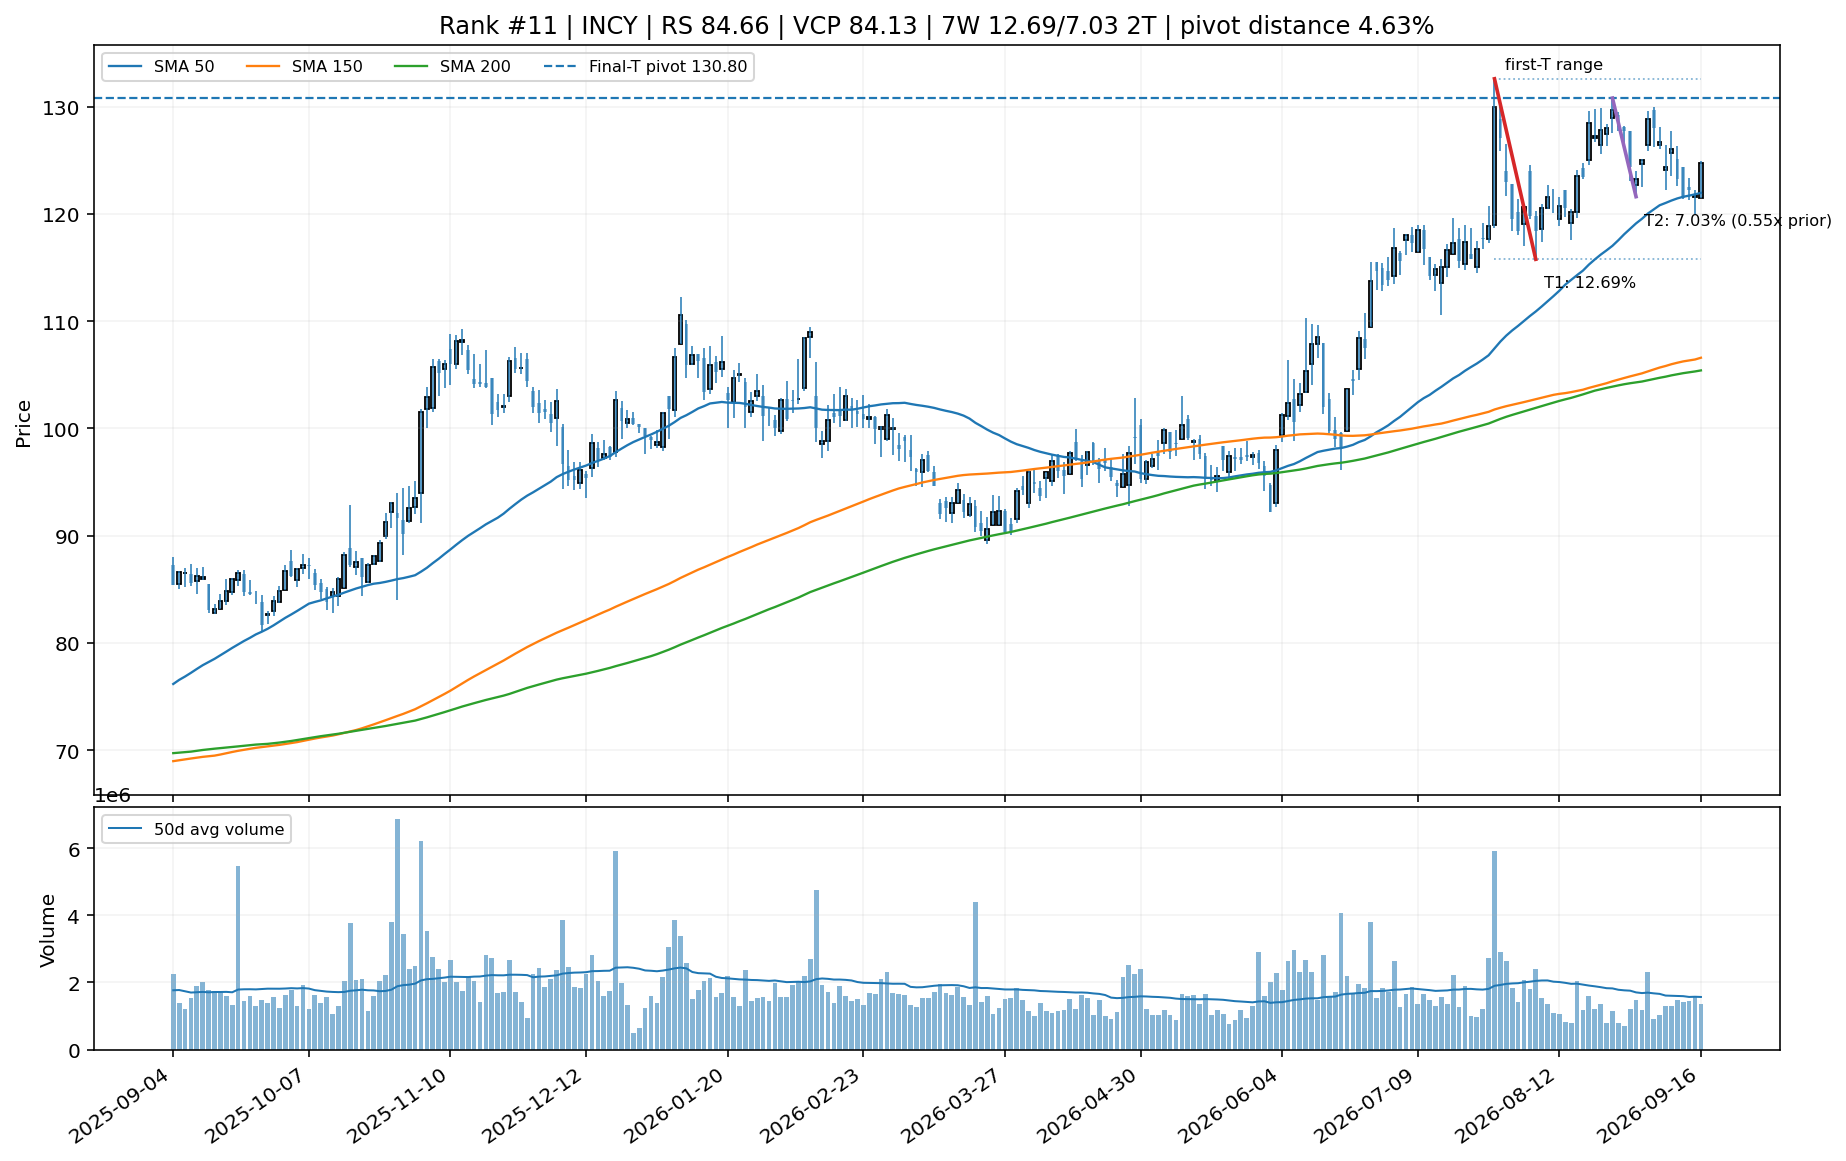Click the x-axis date '2026-08-12'
The image size is (1846, 1161).
click(x=1507, y=1107)
